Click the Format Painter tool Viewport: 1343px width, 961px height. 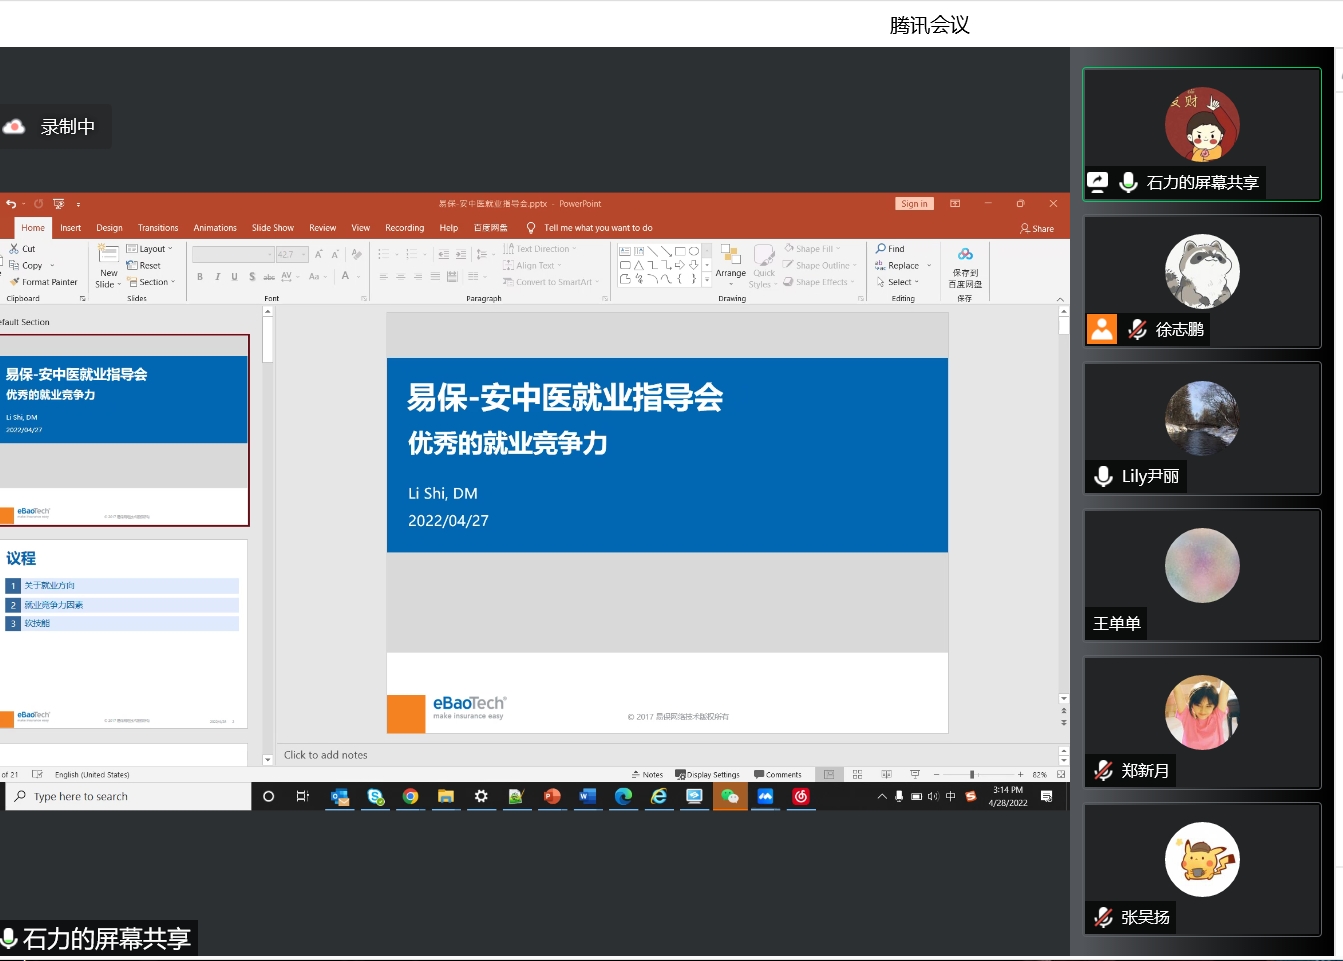point(44,282)
